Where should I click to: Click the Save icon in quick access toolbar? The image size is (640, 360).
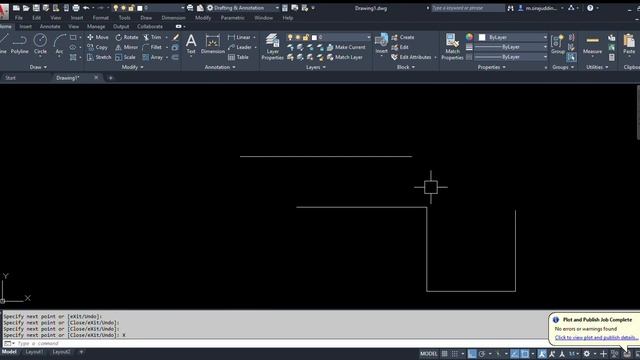(36, 8)
